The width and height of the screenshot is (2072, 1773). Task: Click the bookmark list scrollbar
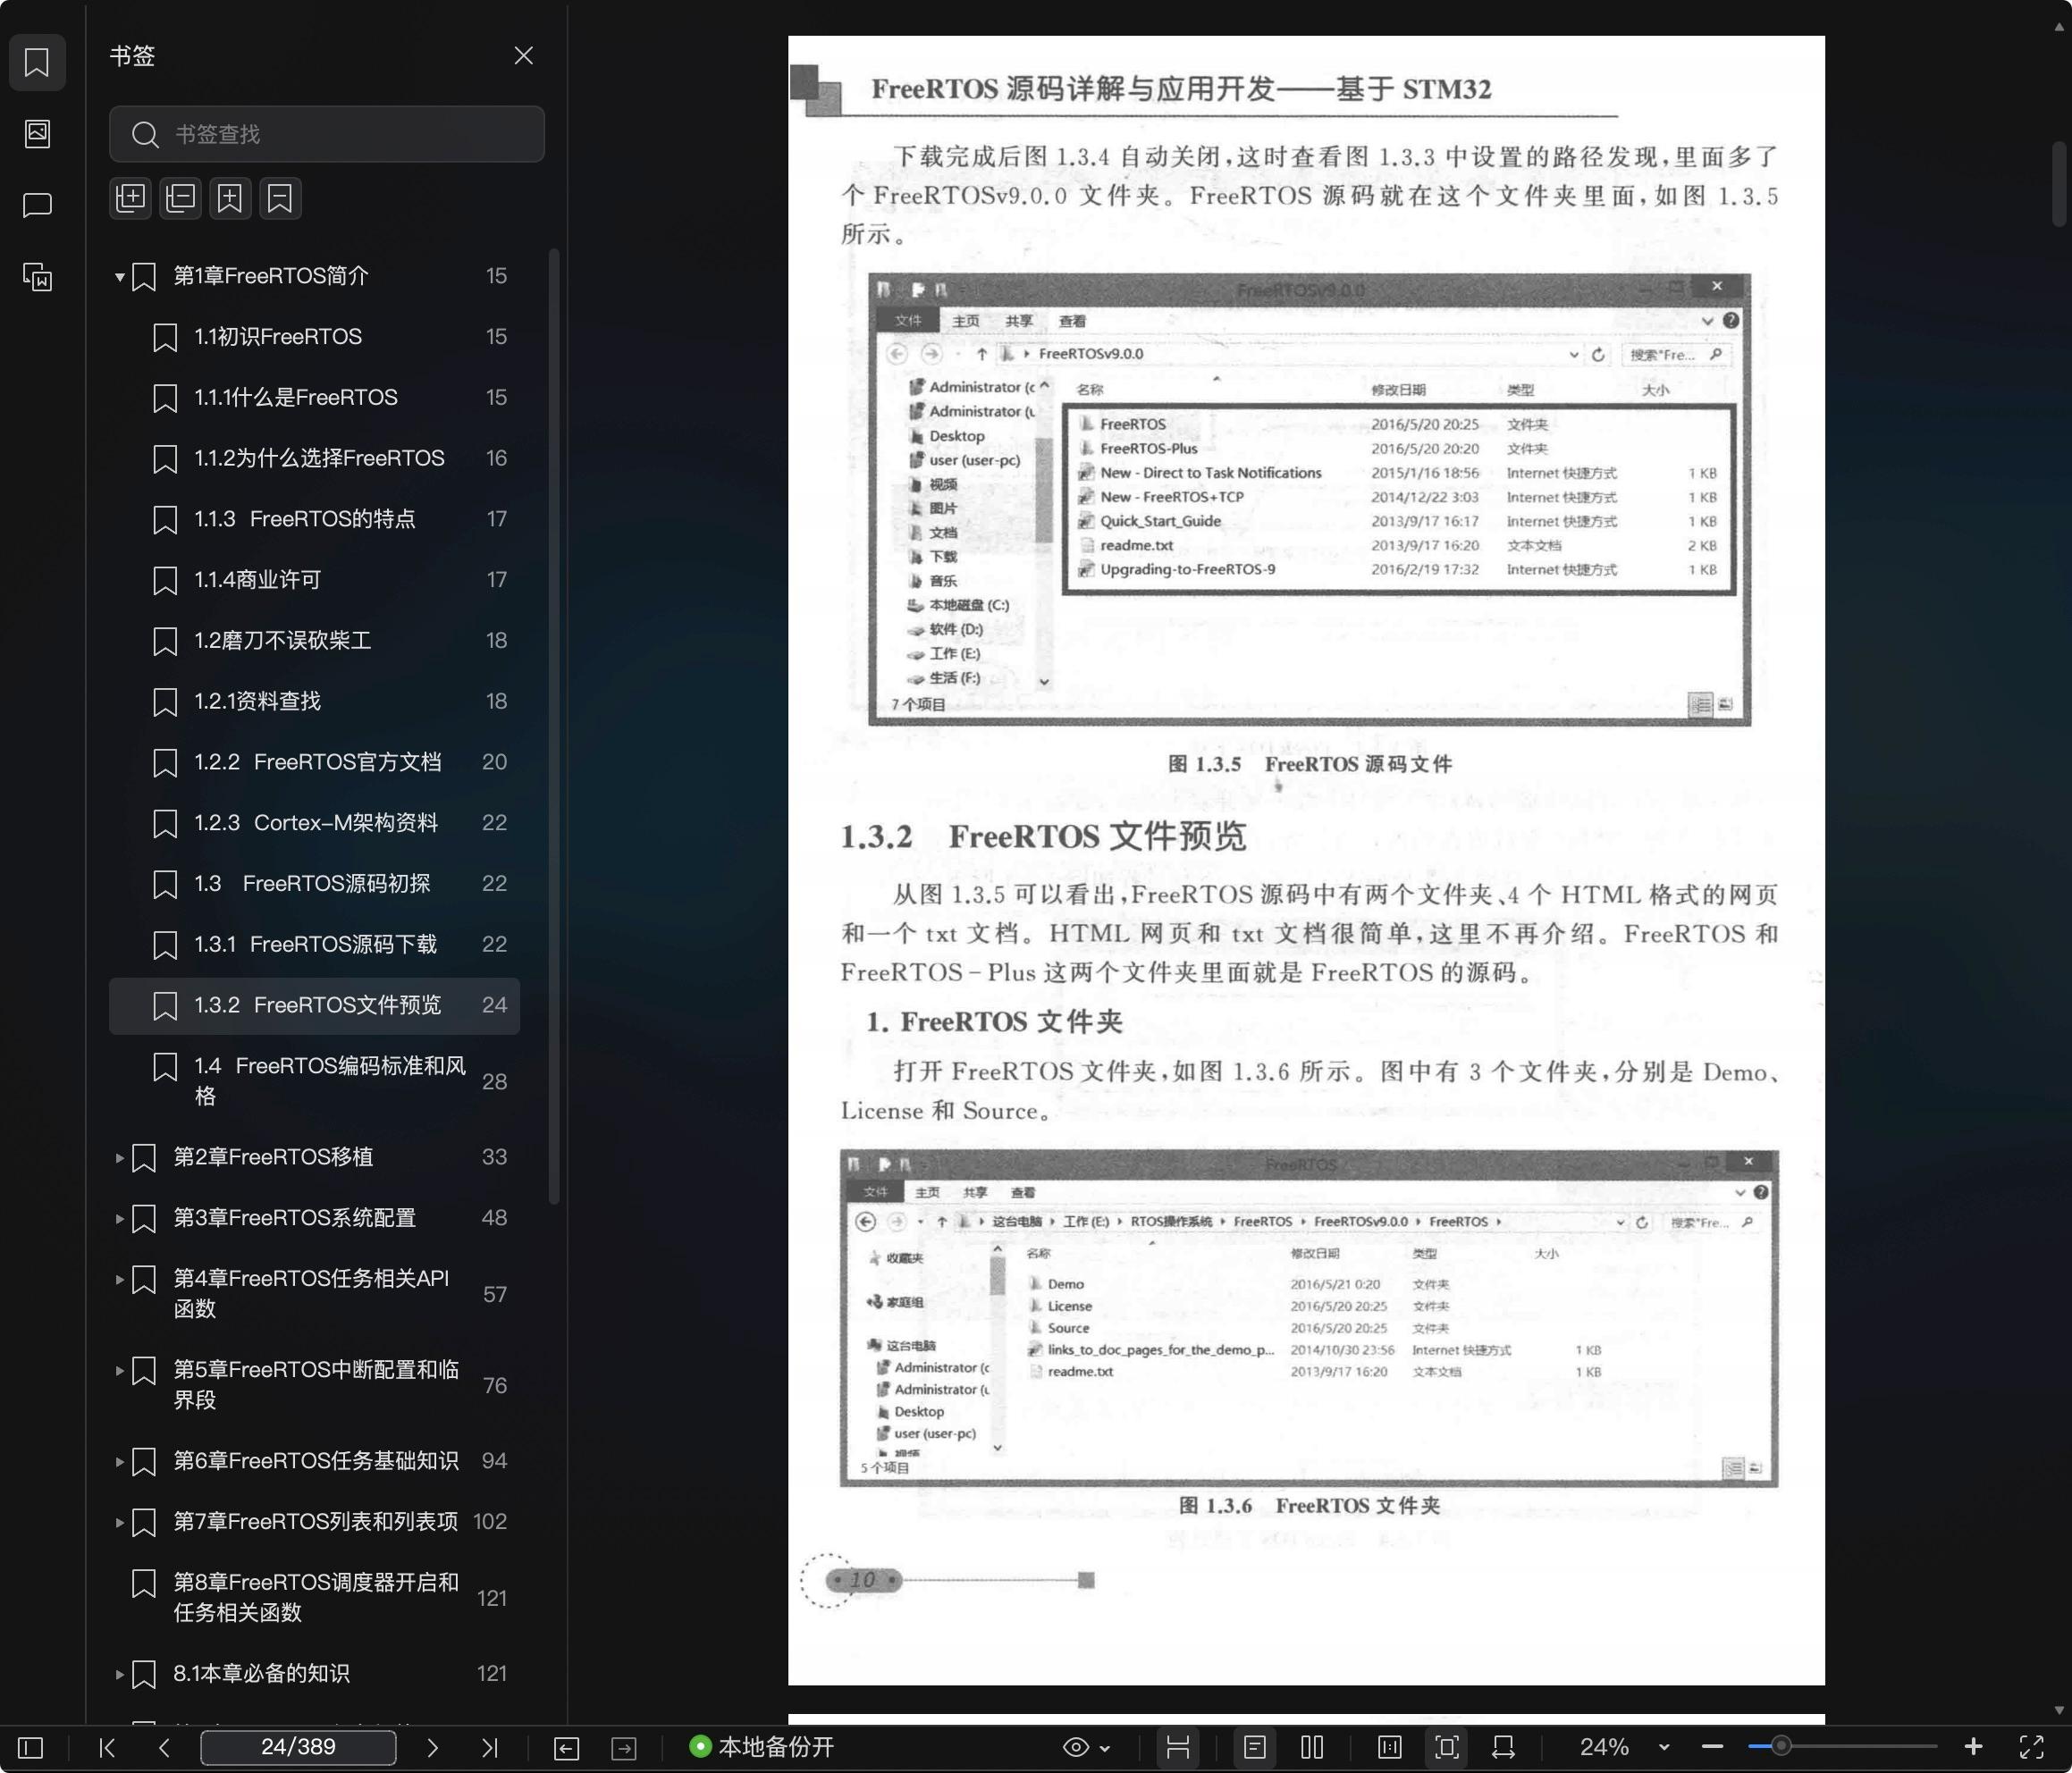554,727
